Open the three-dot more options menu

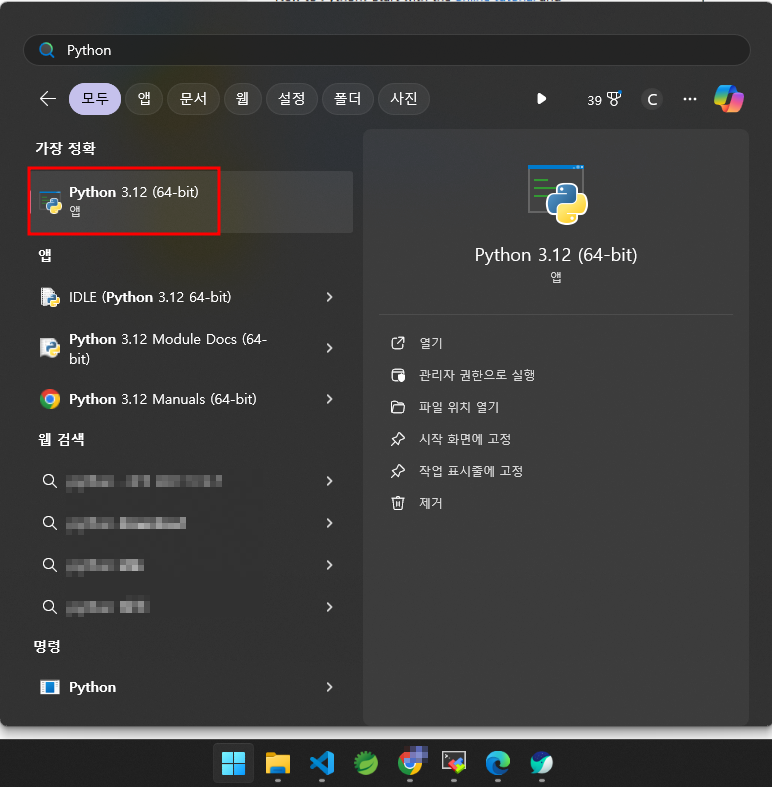[x=690, y=99]
